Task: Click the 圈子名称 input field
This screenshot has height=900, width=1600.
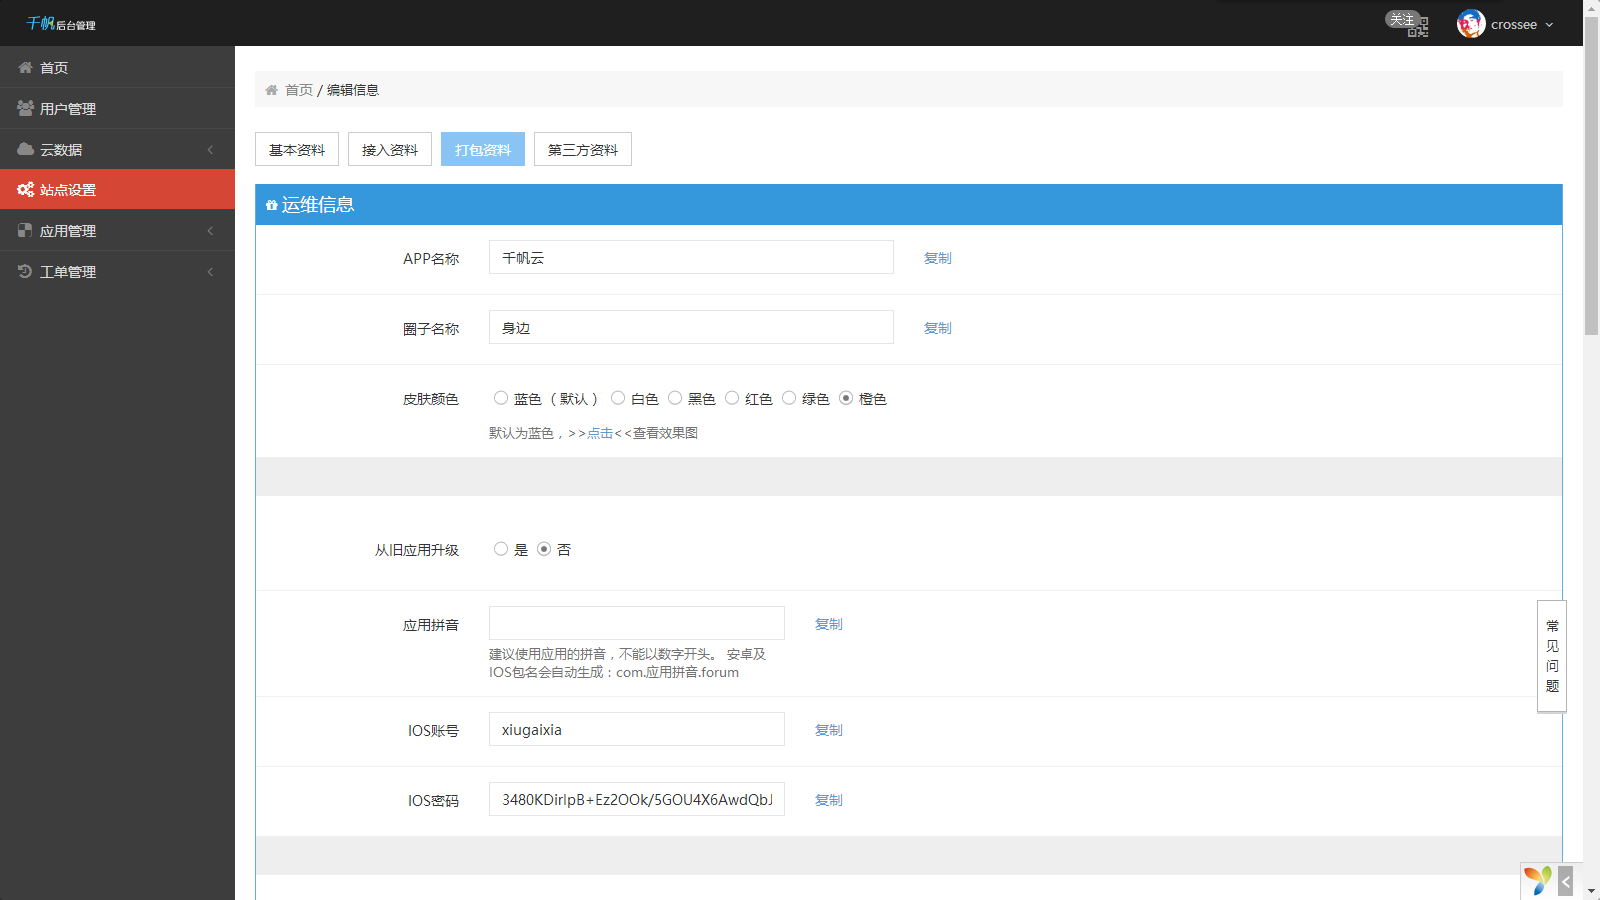Action: (691, 327)
